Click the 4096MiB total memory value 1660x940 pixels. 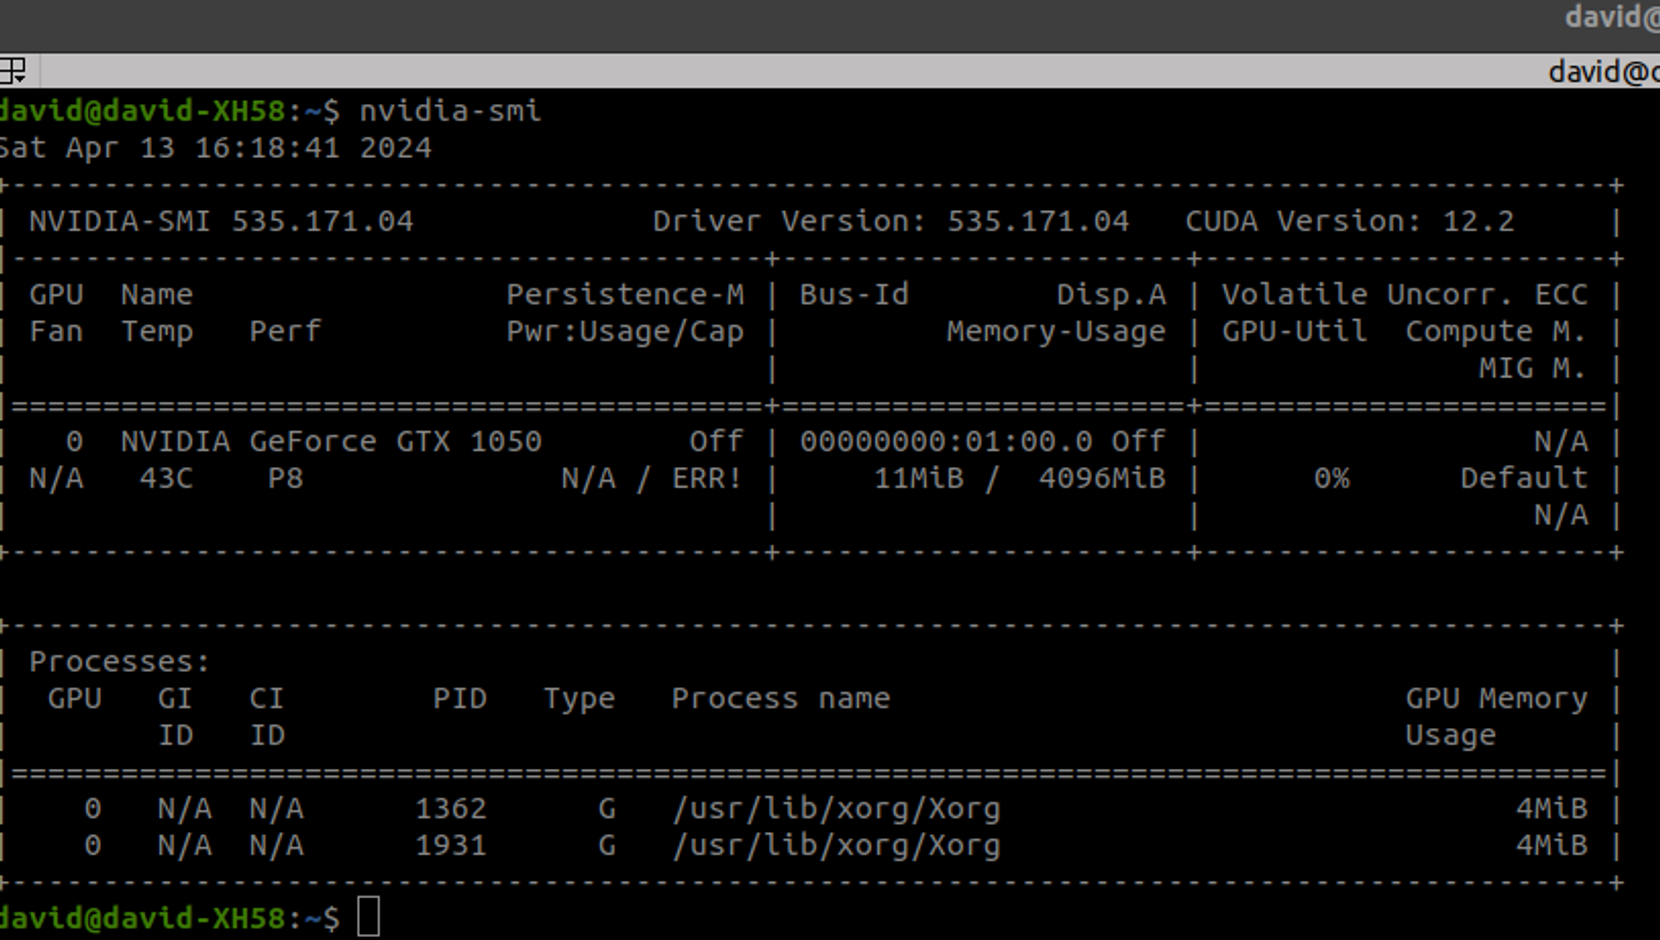pos(1102,479)
